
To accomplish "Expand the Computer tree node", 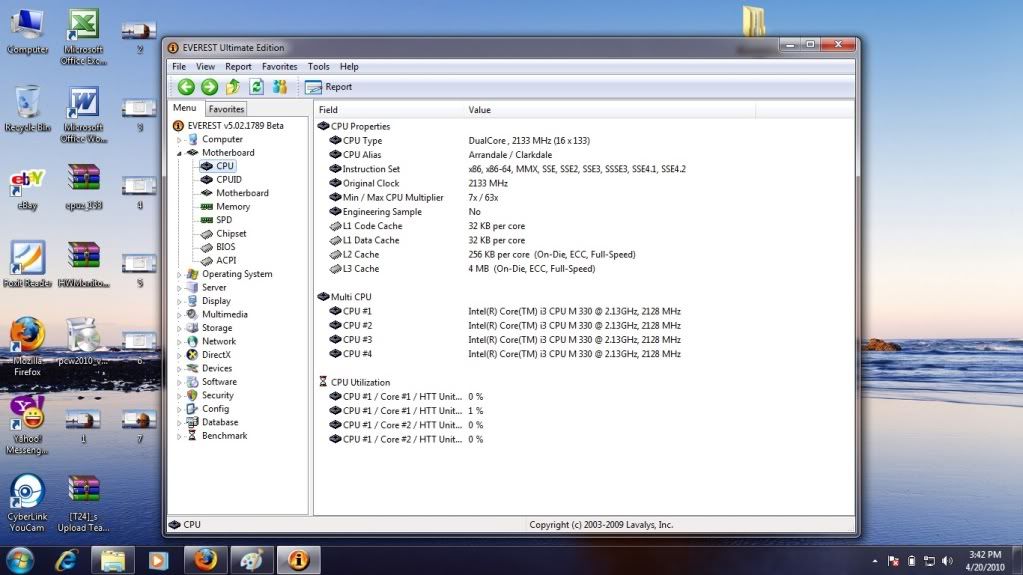I will [179, 140].
